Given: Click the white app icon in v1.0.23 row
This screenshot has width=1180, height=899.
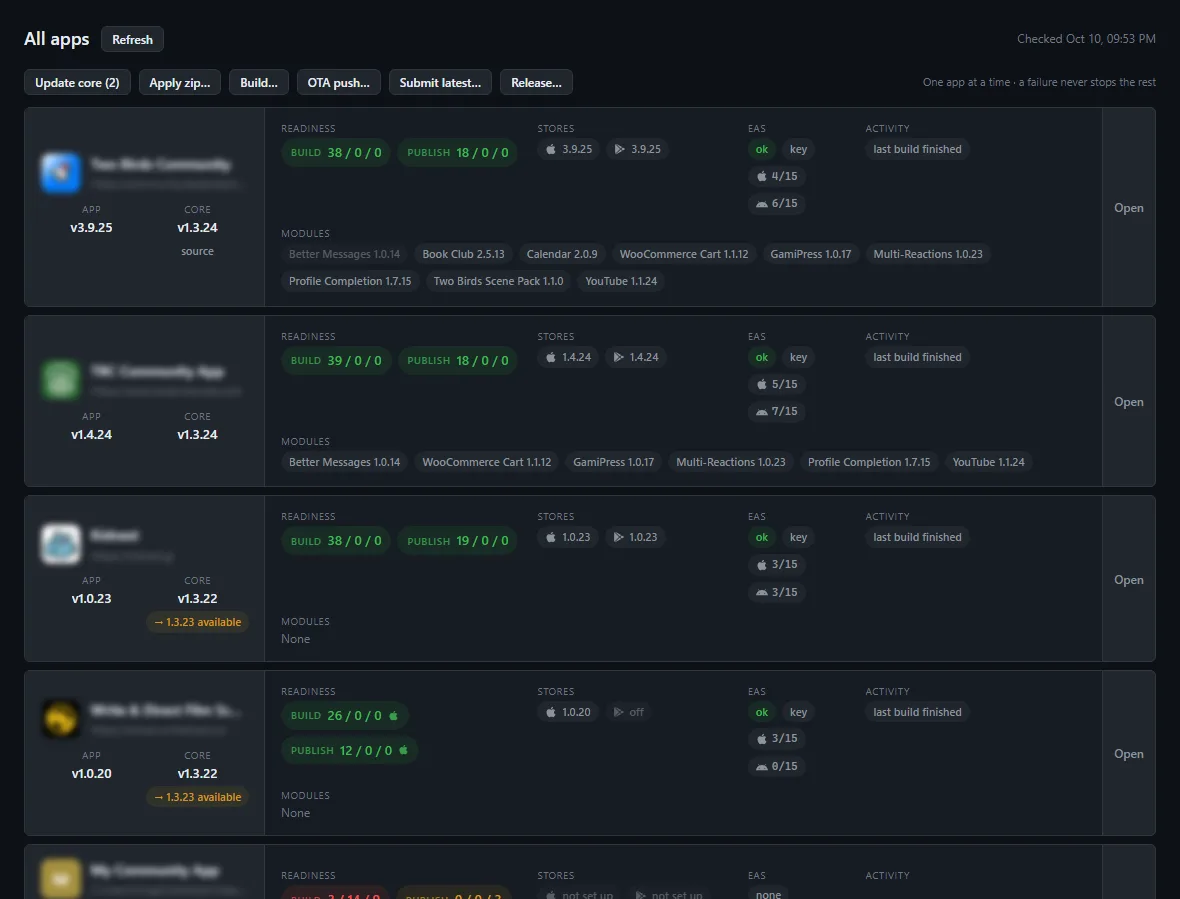Looking at the screenshot, I should pos(60,544).
